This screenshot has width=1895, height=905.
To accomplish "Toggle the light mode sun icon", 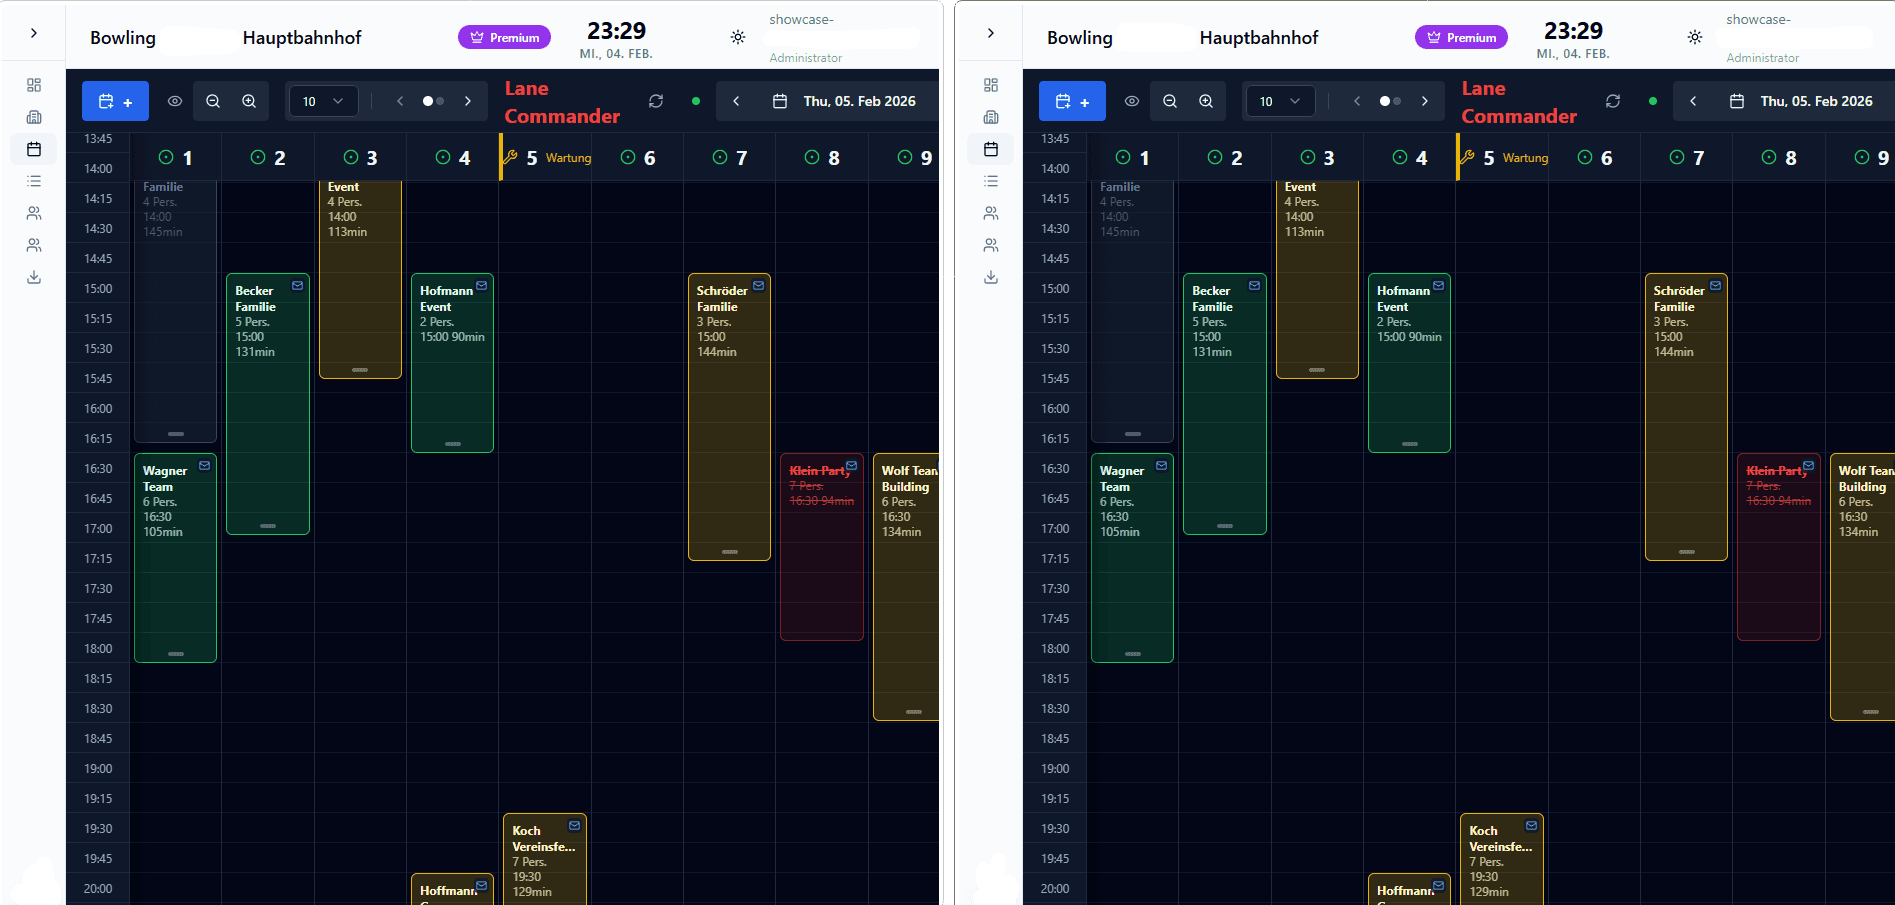I will (x=738, y=37).
